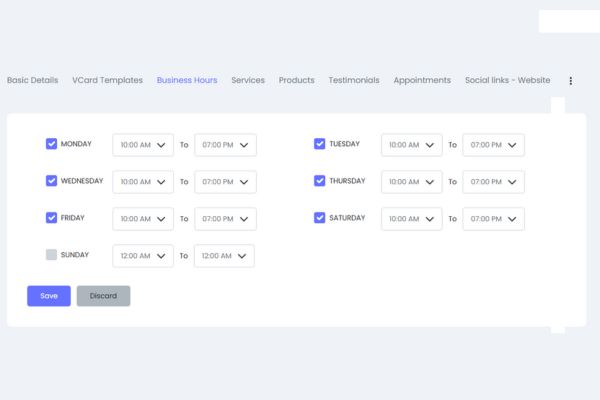Toggle the Thursday checkbox off
The width and height of the screenshot is (600, 400).
tap(320, 181)
